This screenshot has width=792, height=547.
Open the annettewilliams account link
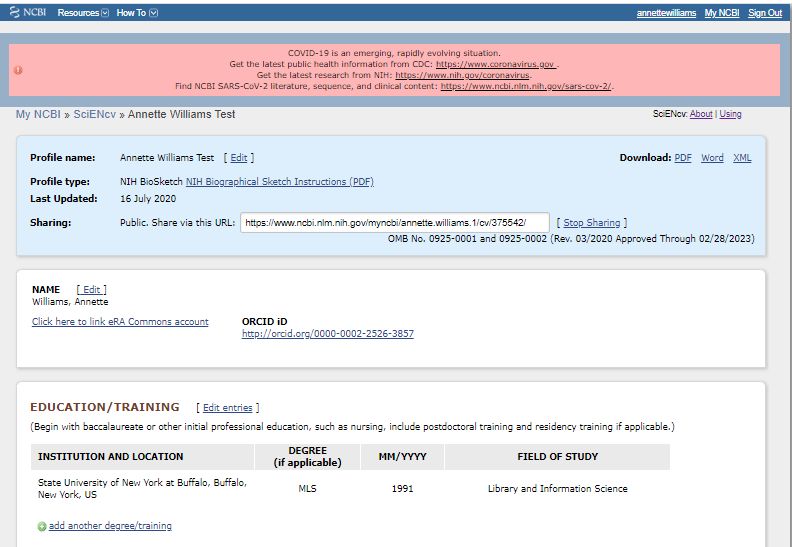tap(666, 13)
